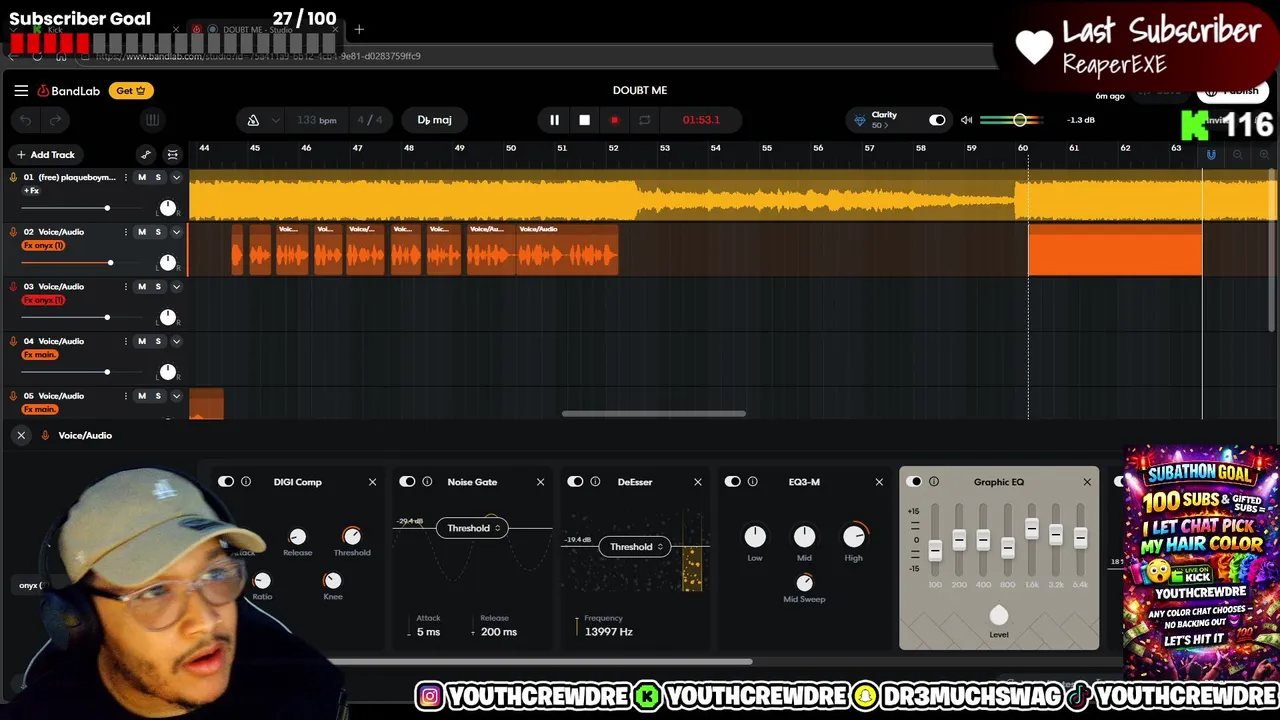Open Fx main preset on track 04

coord(40,355)
